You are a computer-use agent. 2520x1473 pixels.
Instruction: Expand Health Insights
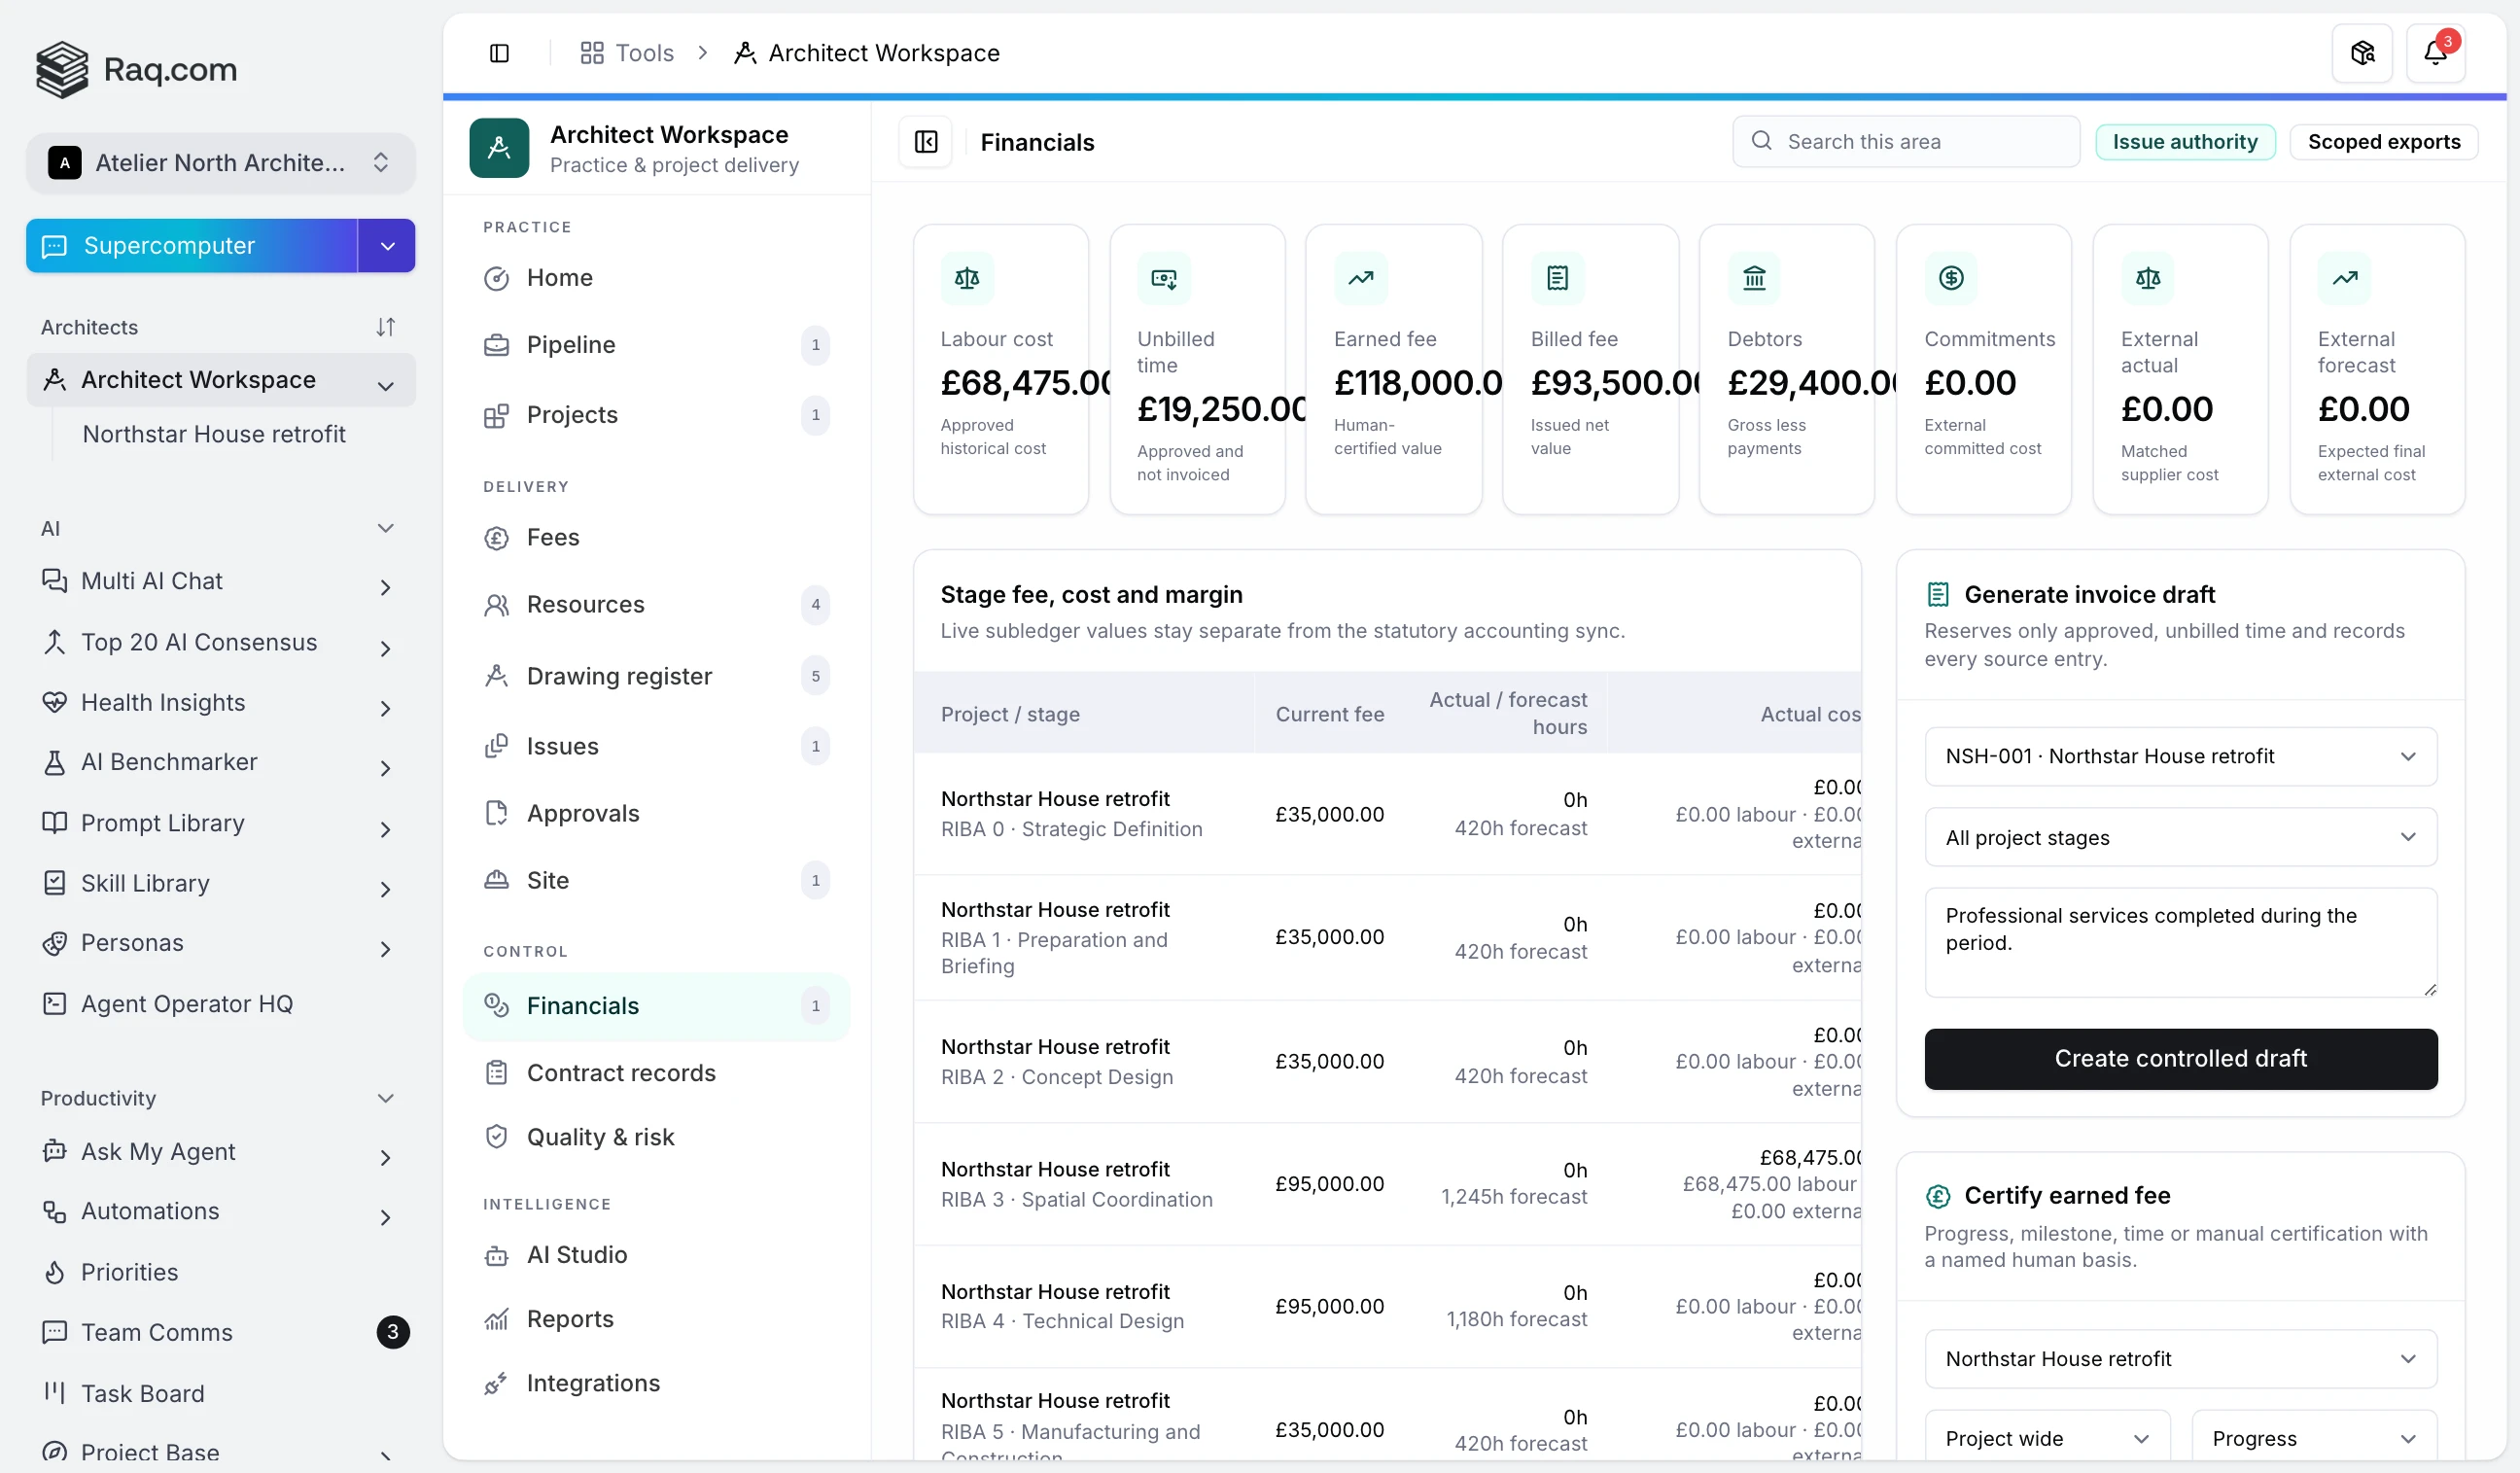pyautogui.click(x=386, y=709)
